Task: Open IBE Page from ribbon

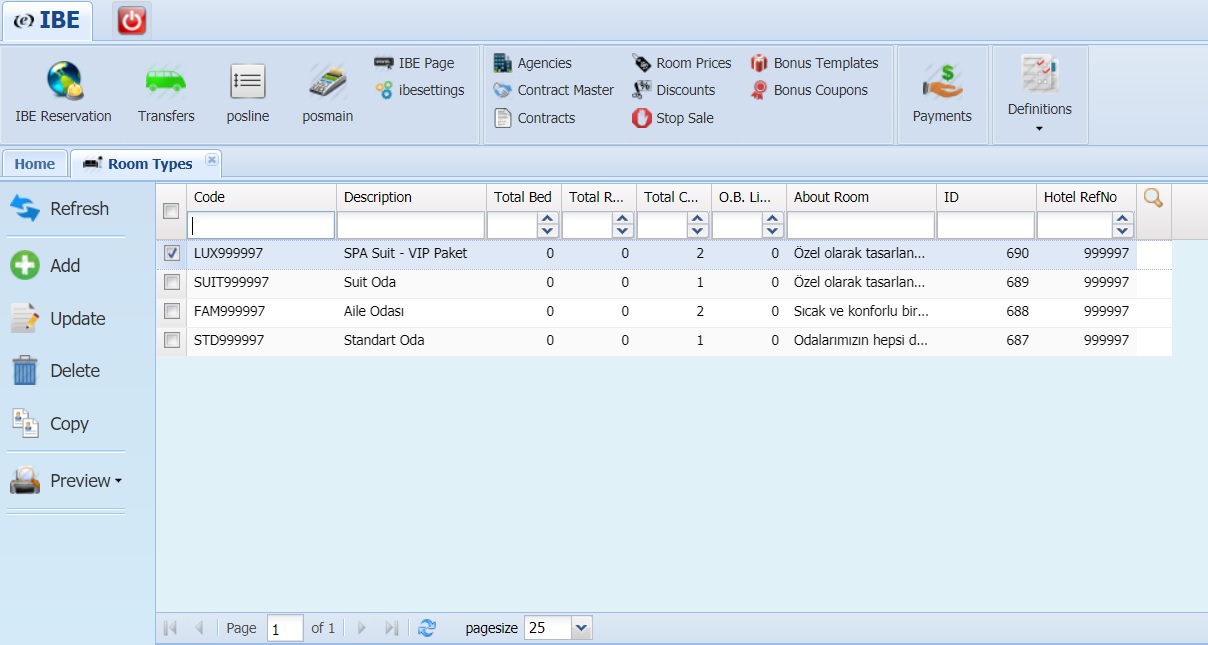Action: pyautogui.click(x=415, y=63)
